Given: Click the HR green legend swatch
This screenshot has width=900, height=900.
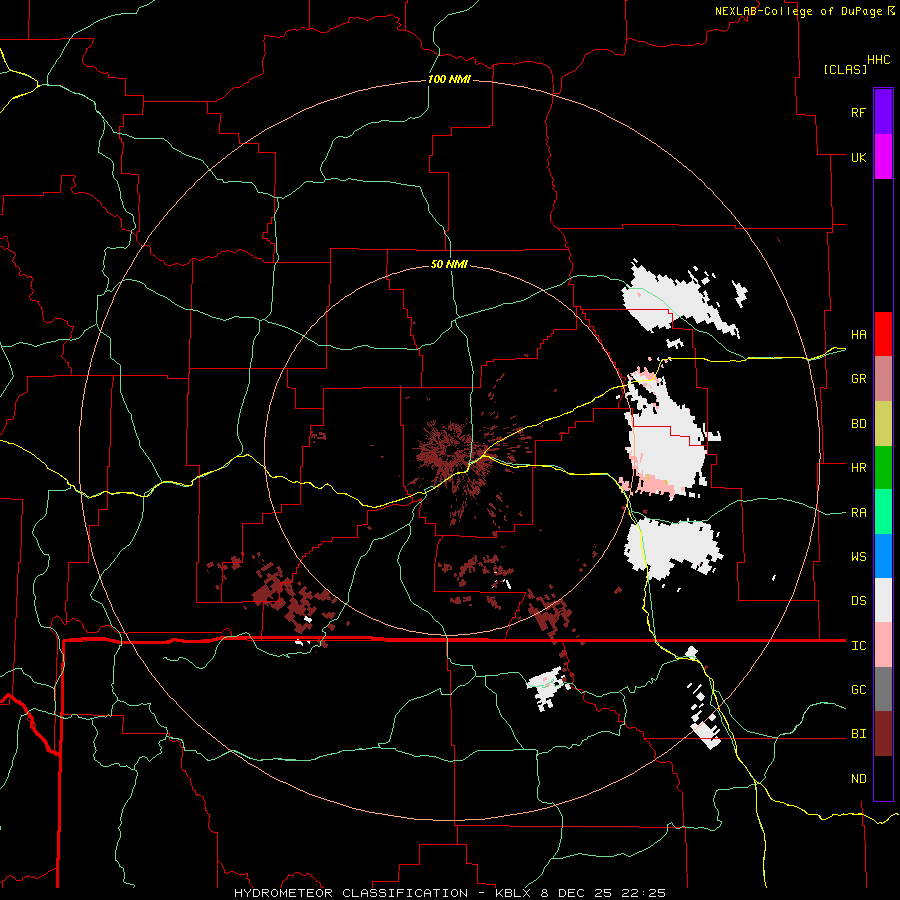Looking at the screenshot, I should click(883, 468).
